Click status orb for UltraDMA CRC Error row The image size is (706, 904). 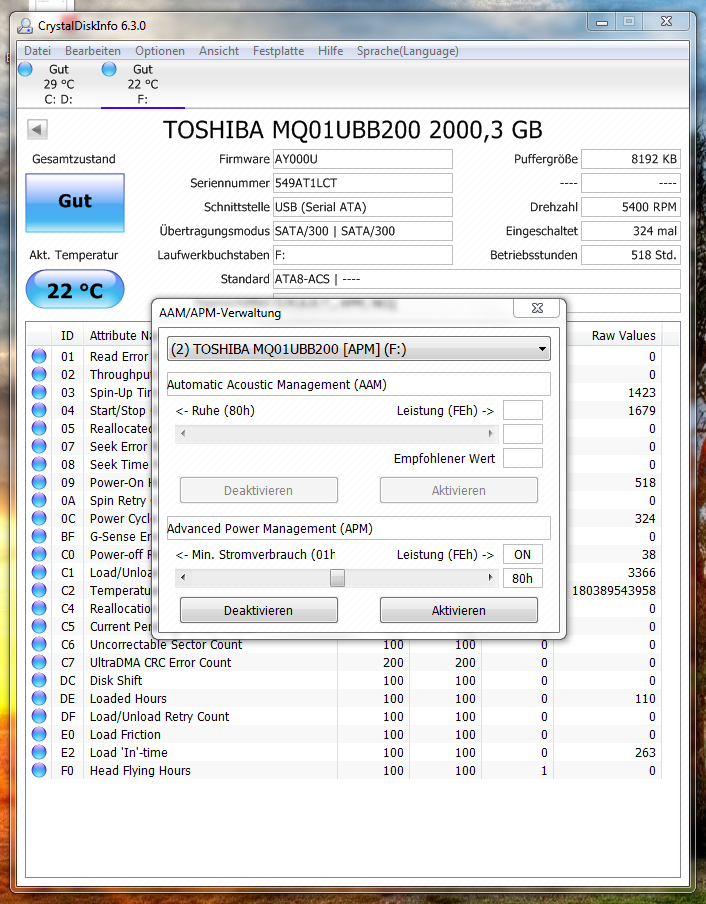click(x=39, y=662)
